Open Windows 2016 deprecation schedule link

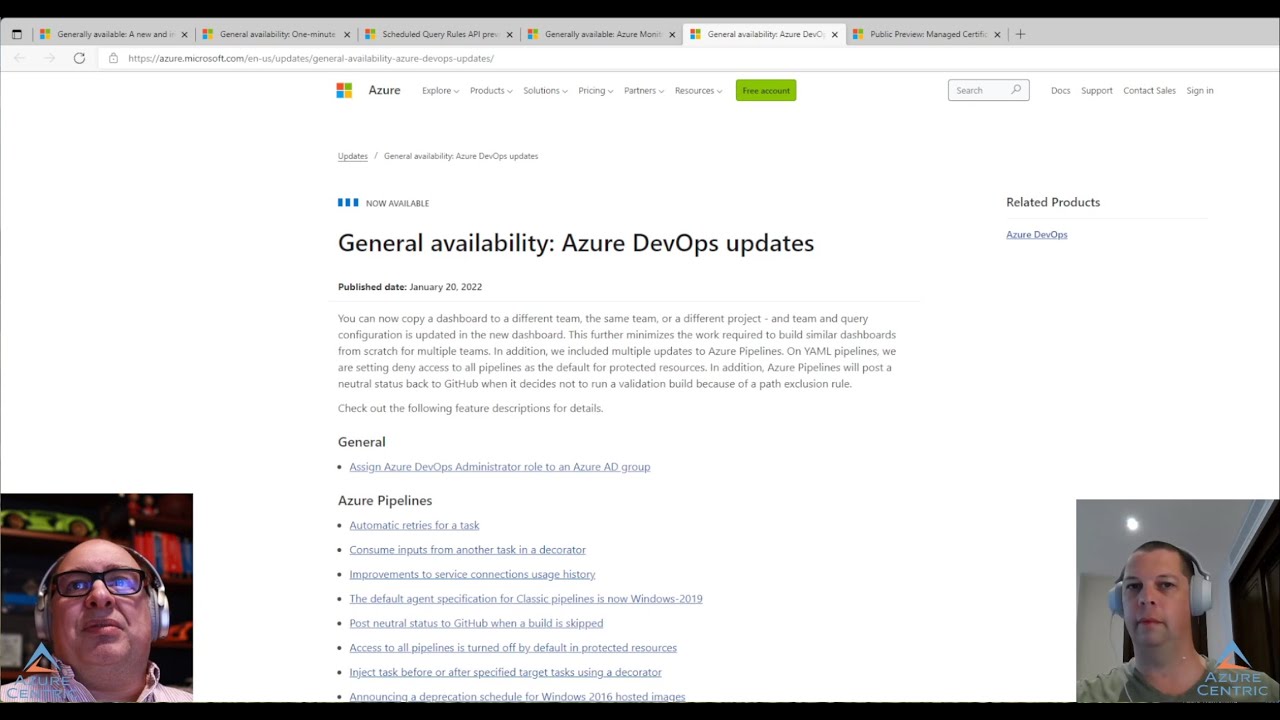517,697
